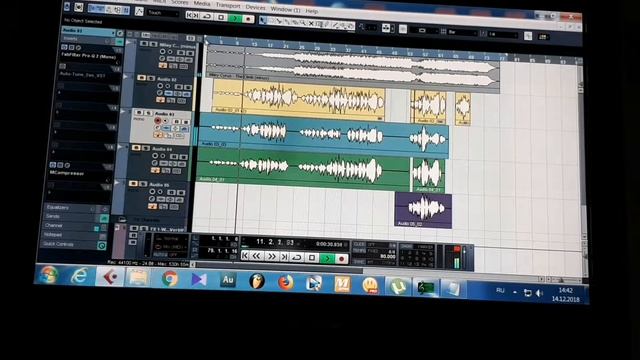Open the Transport menu
Image resolution: width=640 pixels, height=360 pixels.
tap(228, 5)
